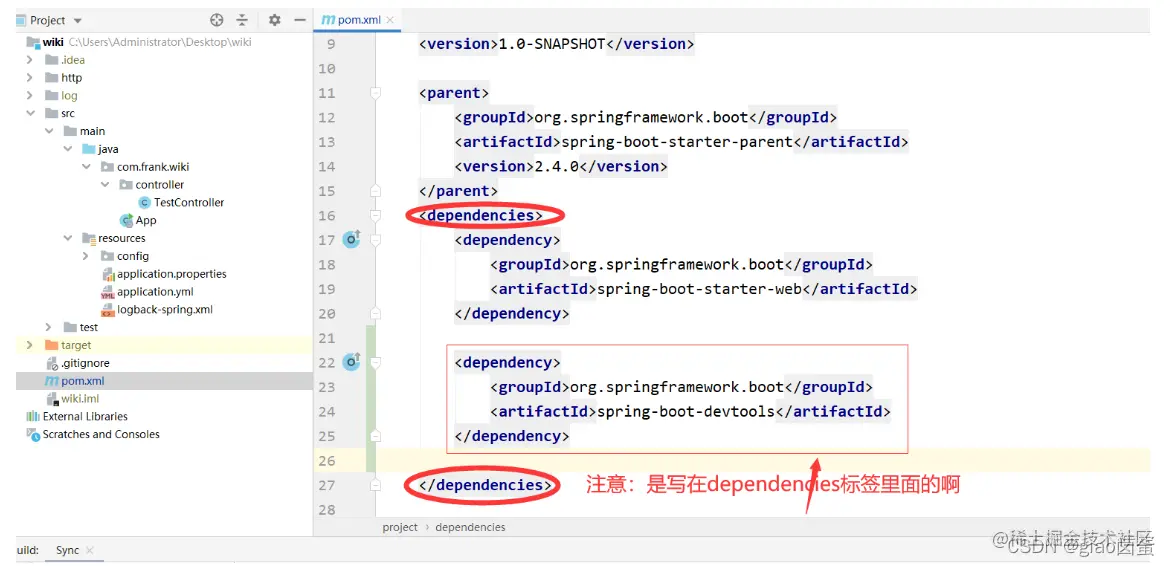Expand the config folder

87,257
